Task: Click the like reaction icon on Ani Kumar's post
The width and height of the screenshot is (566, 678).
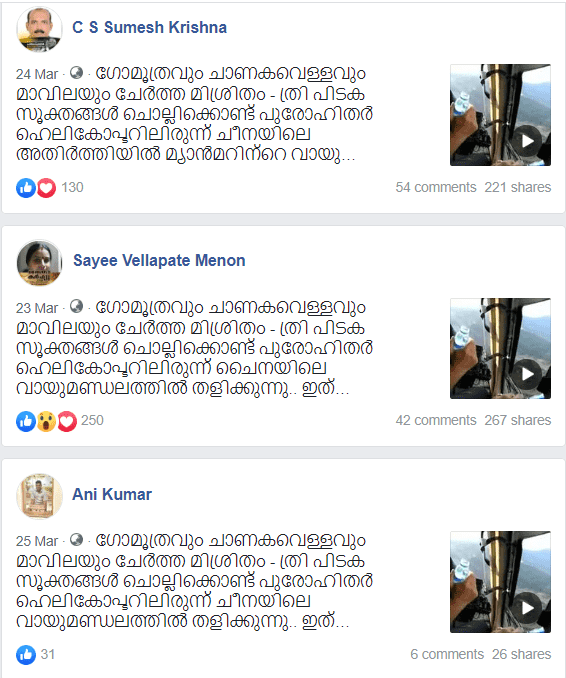Action: coord(26,655)
